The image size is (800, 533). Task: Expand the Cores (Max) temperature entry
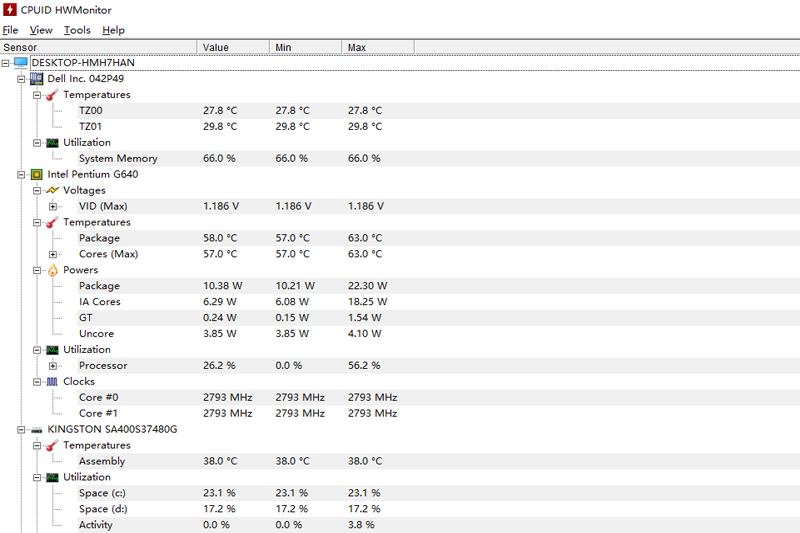54,254
